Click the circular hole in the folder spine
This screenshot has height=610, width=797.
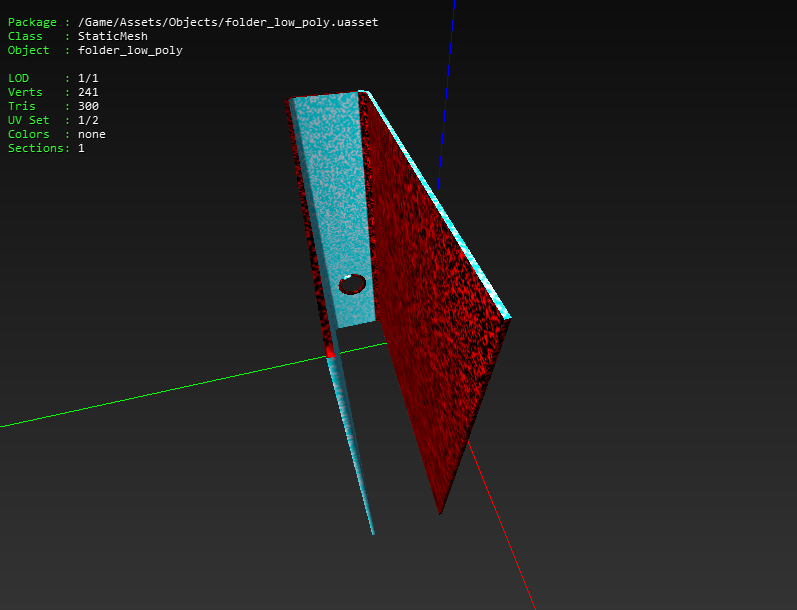pos(352,285)
